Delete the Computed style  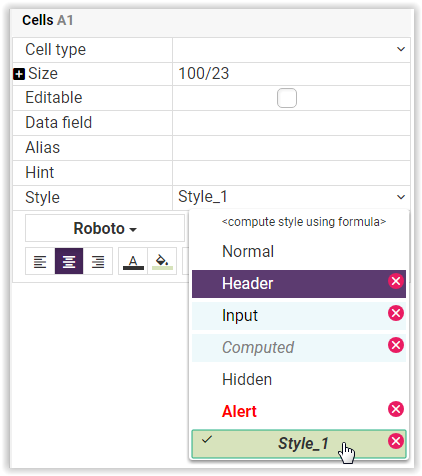[396, 345]
